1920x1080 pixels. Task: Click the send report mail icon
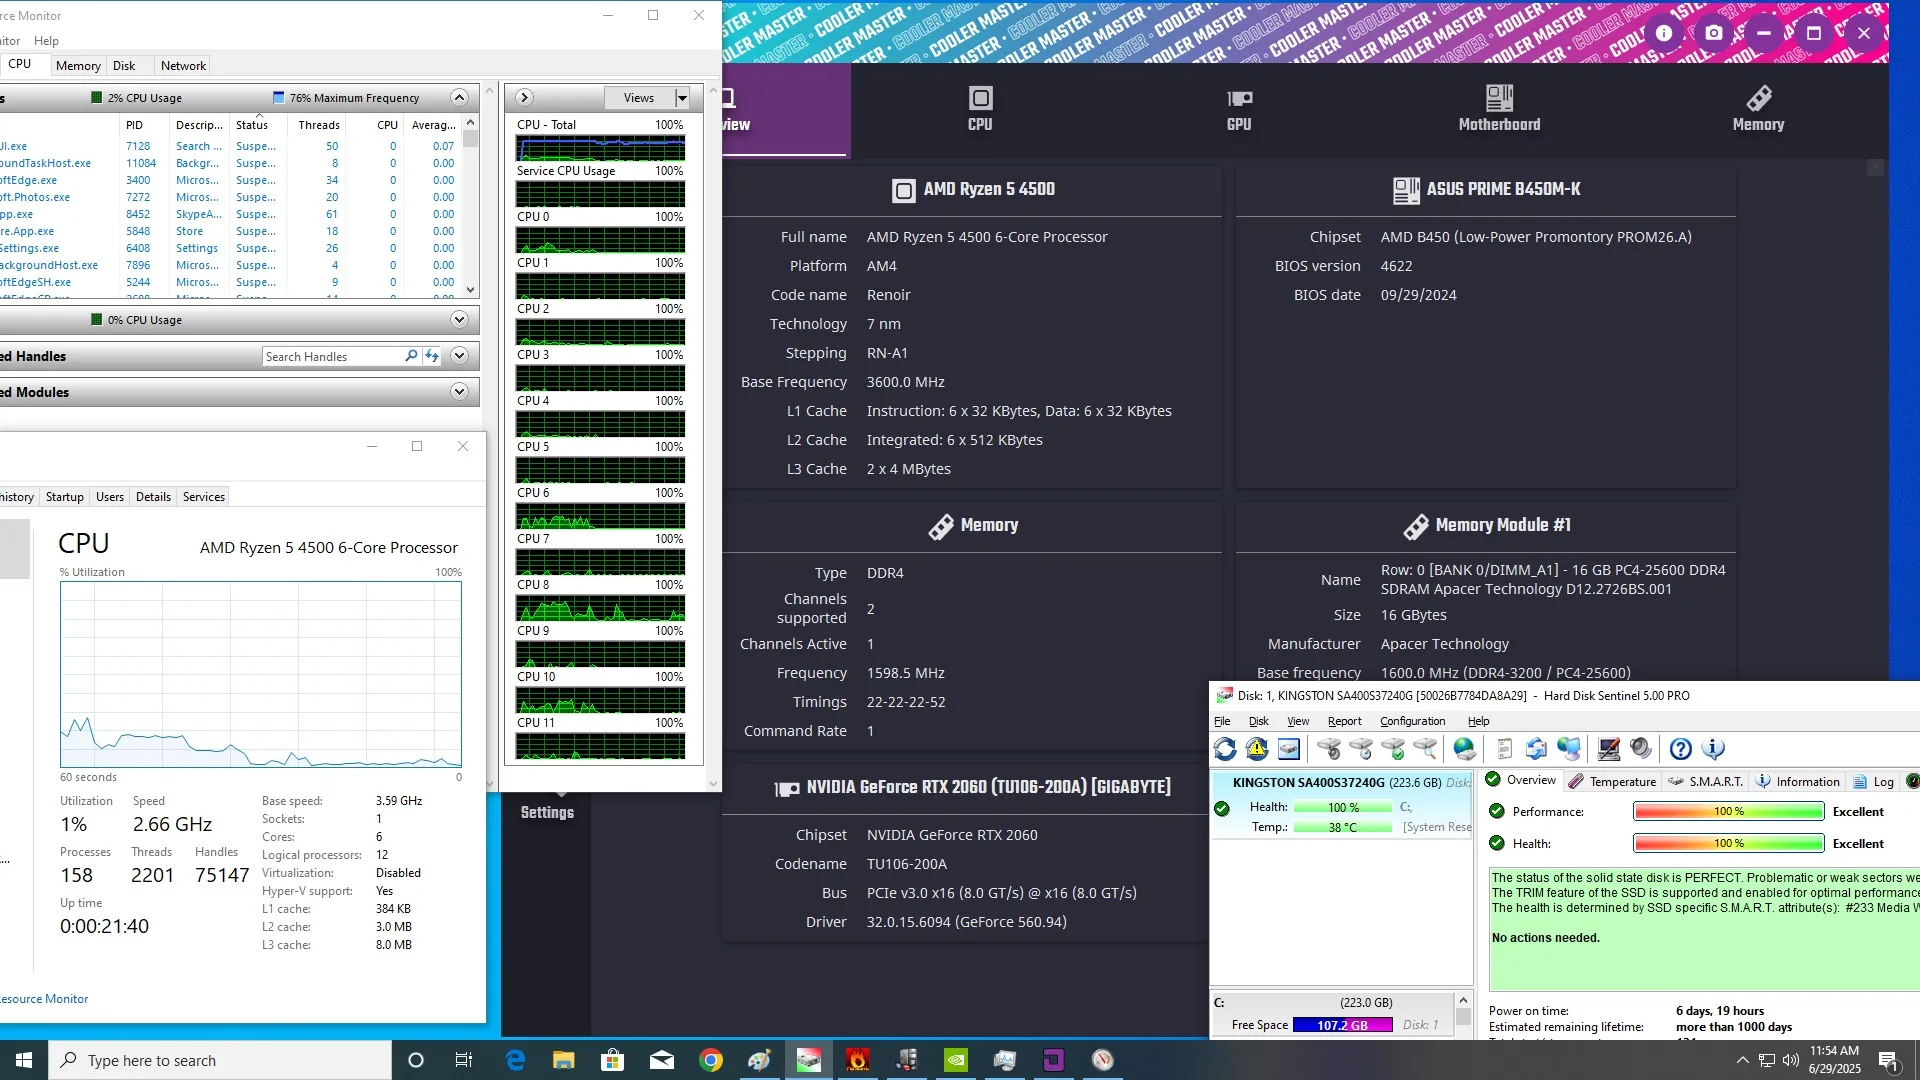pos(1537,749)
